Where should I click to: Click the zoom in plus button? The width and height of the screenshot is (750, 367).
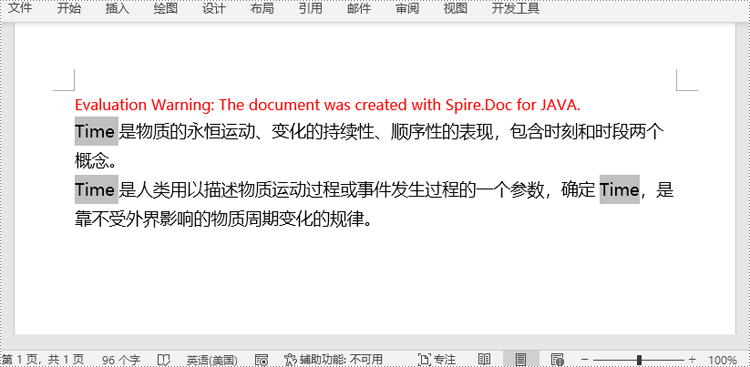[692, 359]
